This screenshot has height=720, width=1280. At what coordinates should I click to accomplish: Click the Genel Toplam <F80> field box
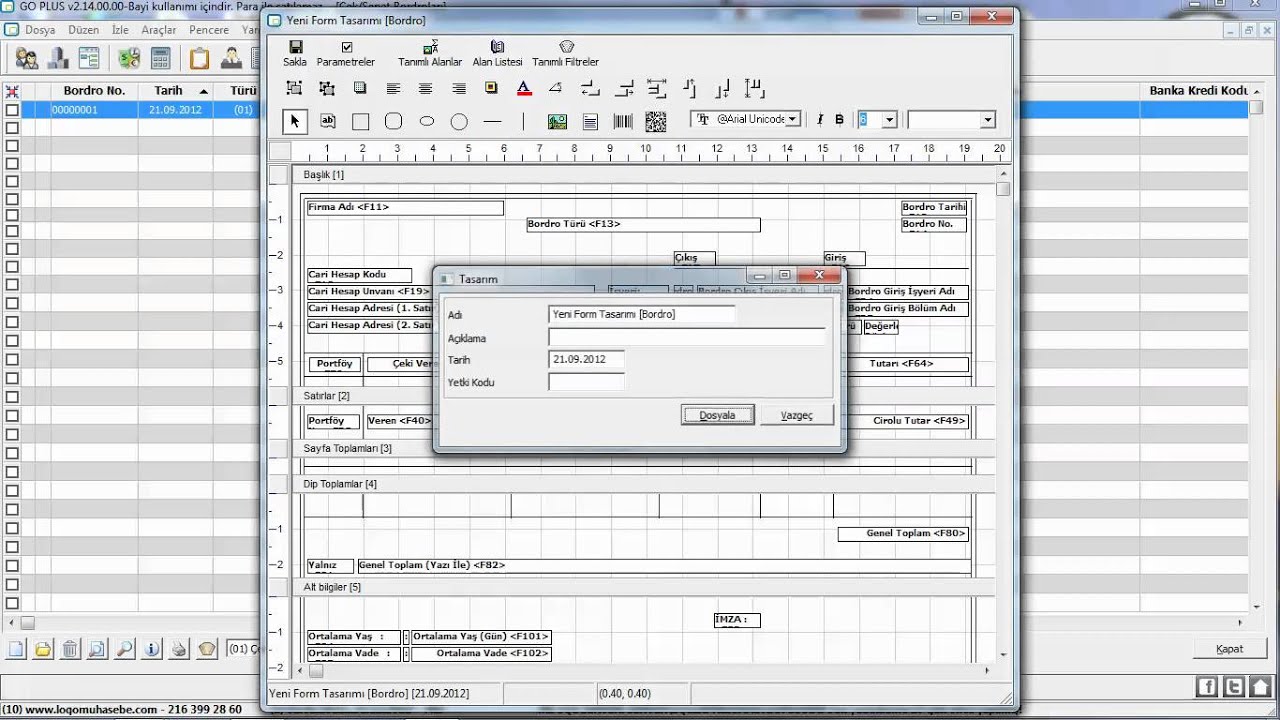pos(904,534)
